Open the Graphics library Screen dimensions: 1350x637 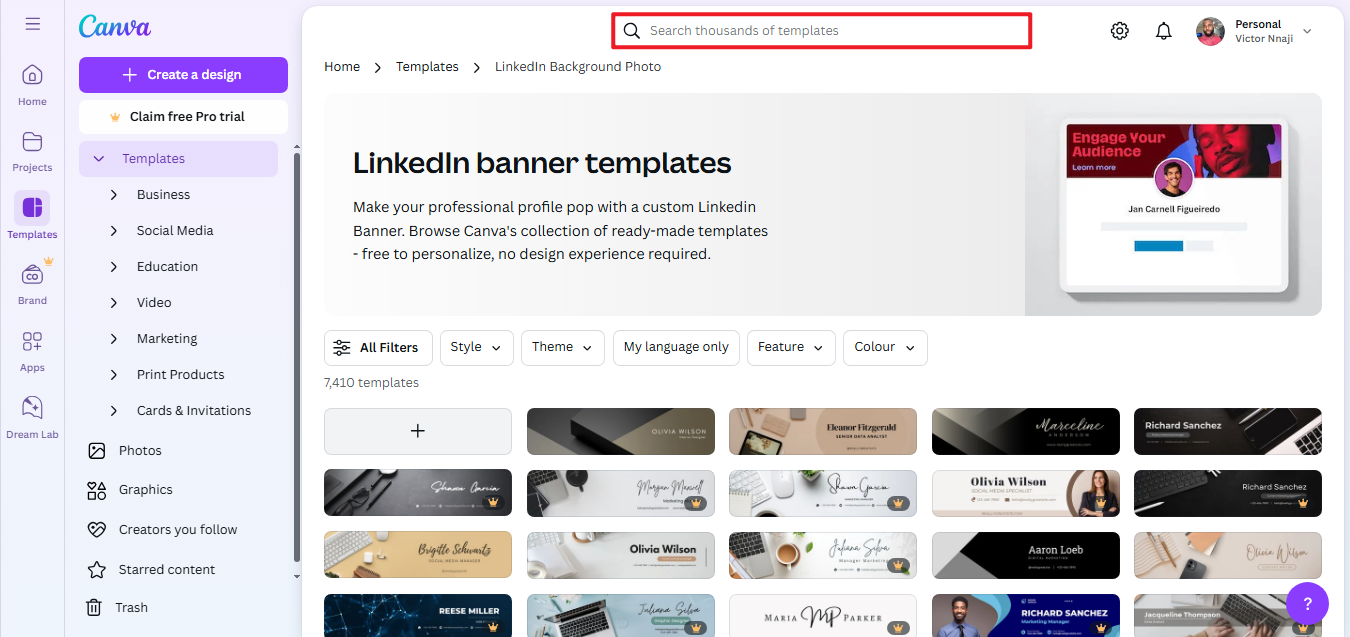146,489
